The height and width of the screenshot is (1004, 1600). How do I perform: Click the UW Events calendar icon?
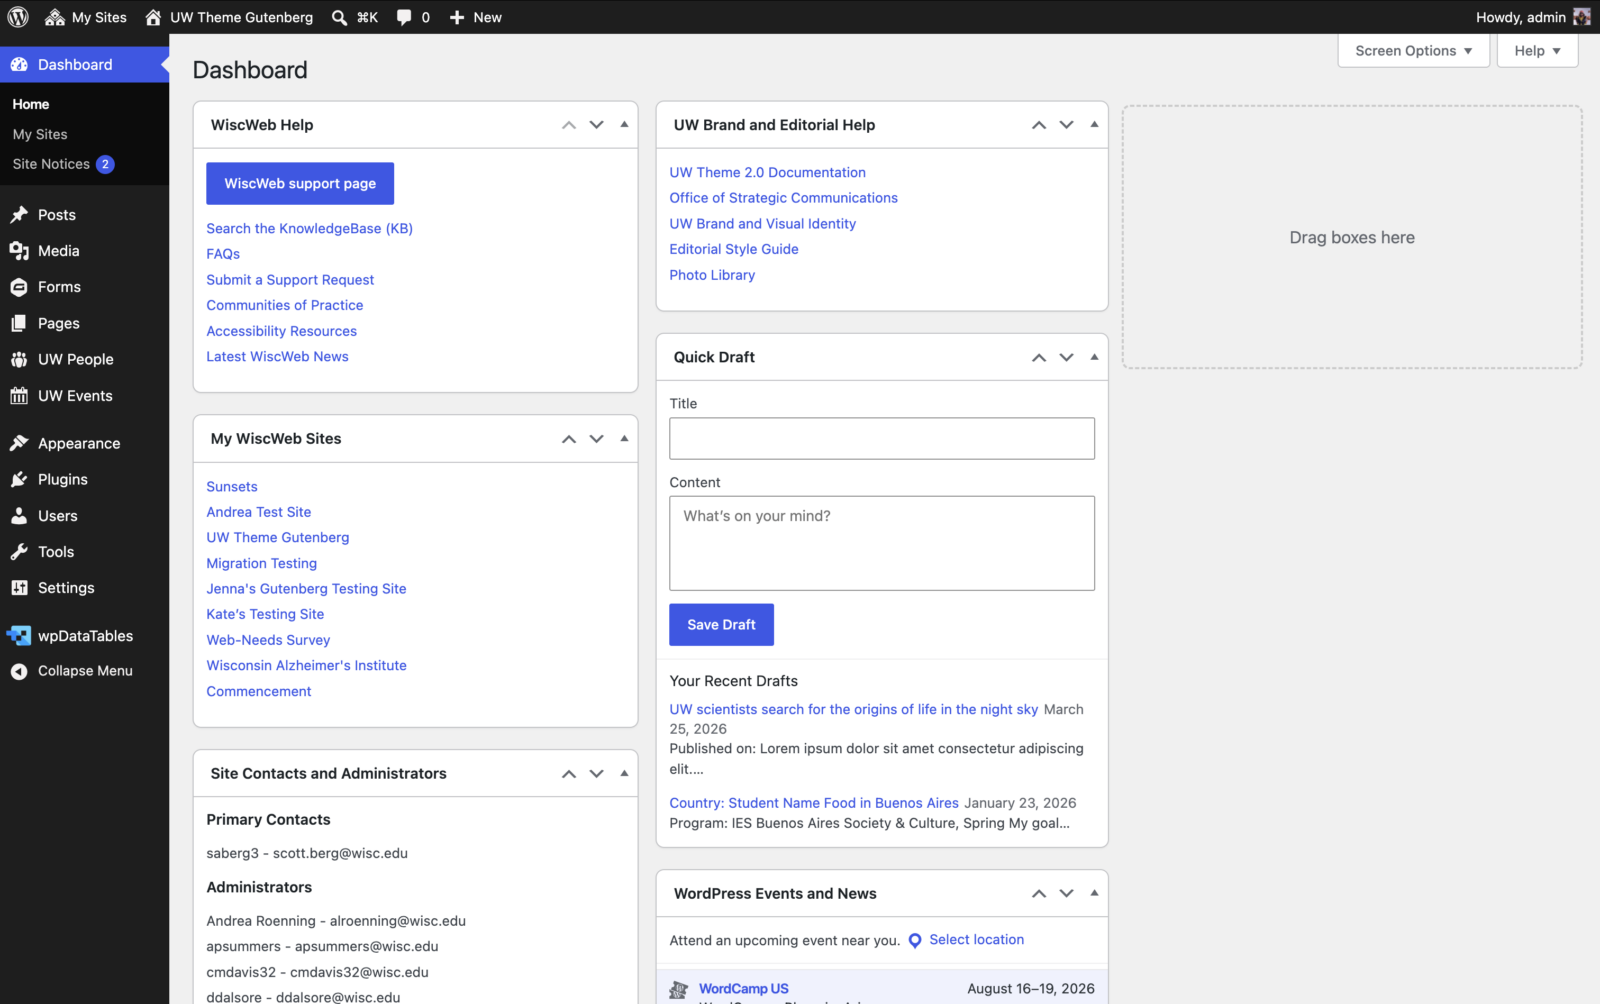point(19,396)
